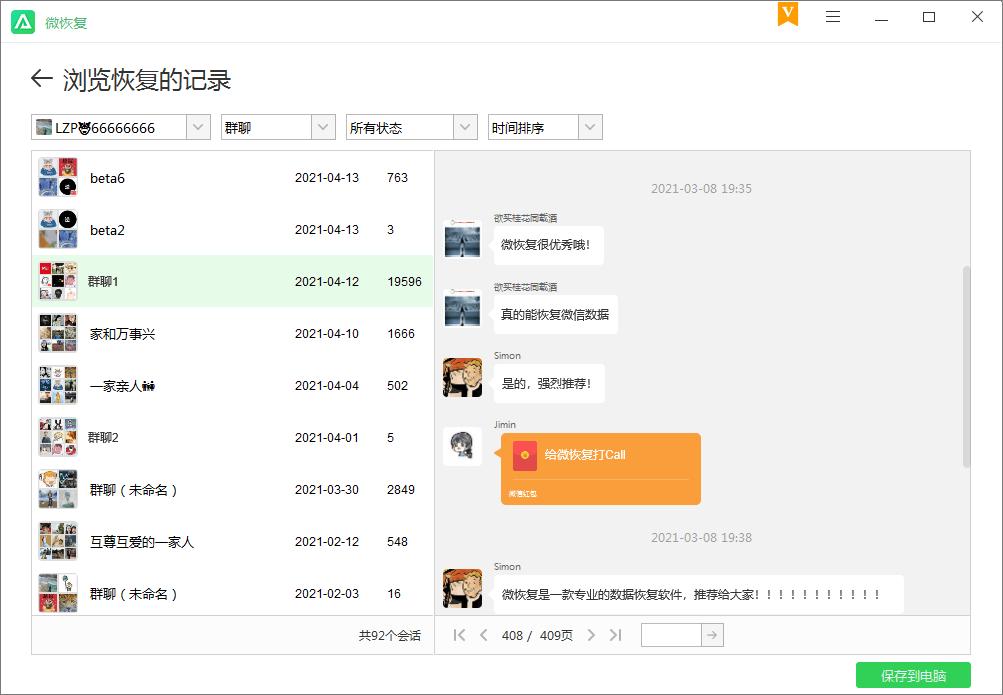The height and width of the screenshot is (695, 1003).
Task: Click Simon's message about 专业的数据恢复软件
Action: [699, 595]
